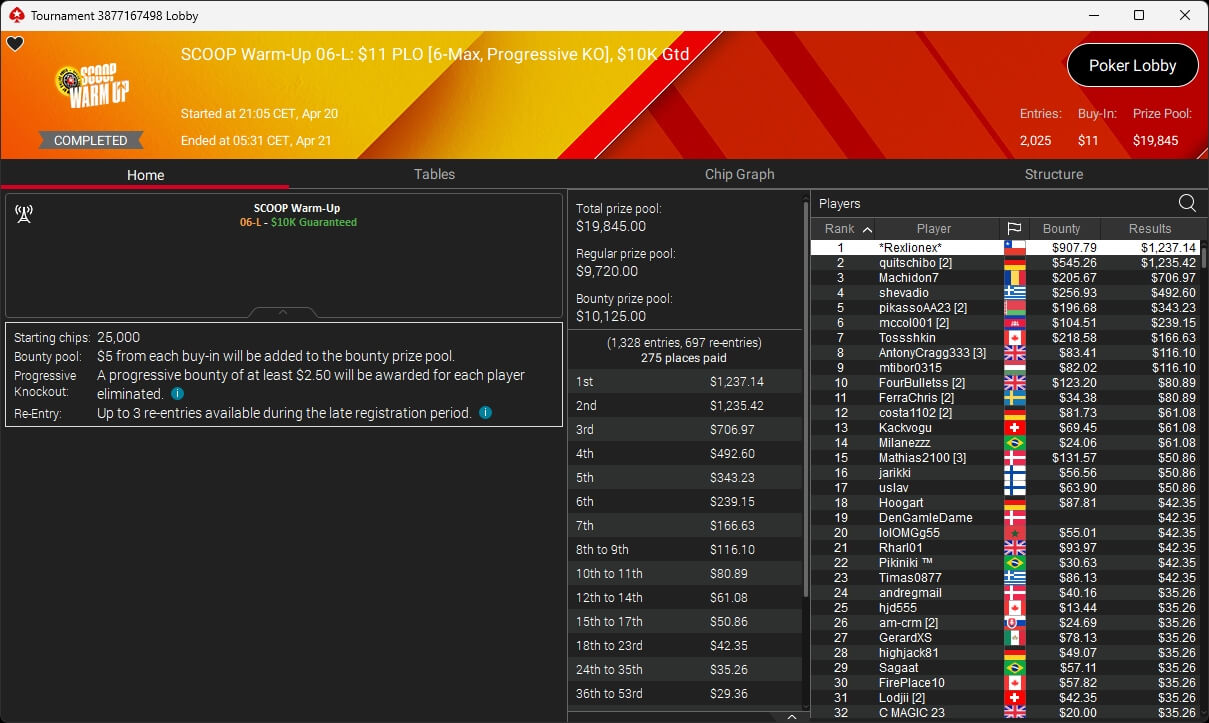Click the flag beside mccol001 [2]

[1014, 323]
